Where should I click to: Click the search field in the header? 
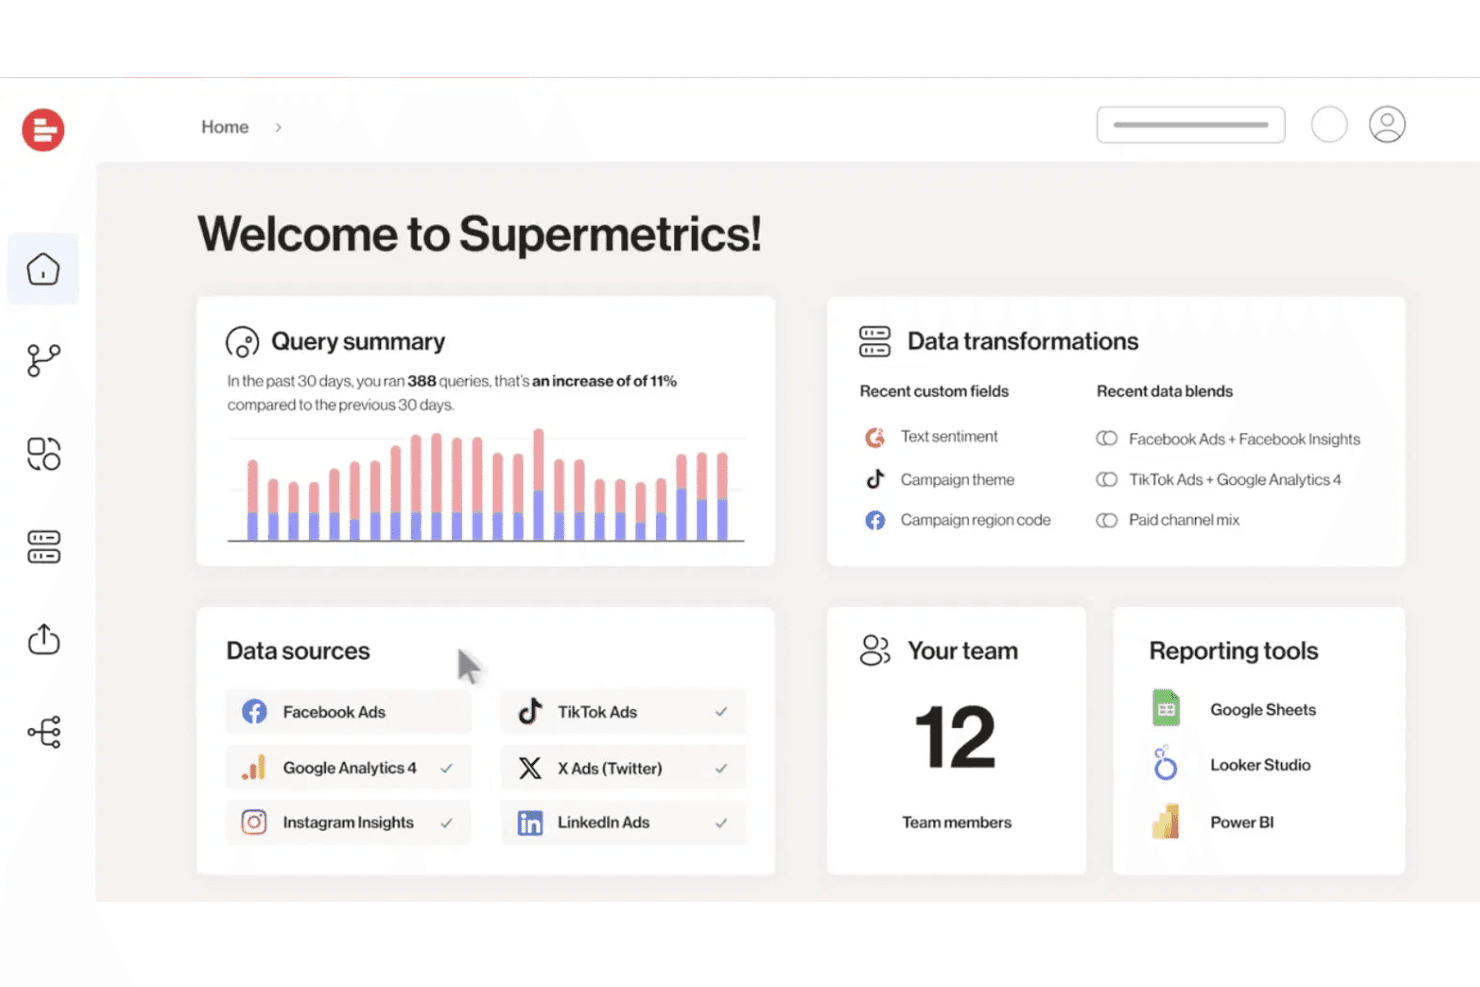[x=1191, y=125]
